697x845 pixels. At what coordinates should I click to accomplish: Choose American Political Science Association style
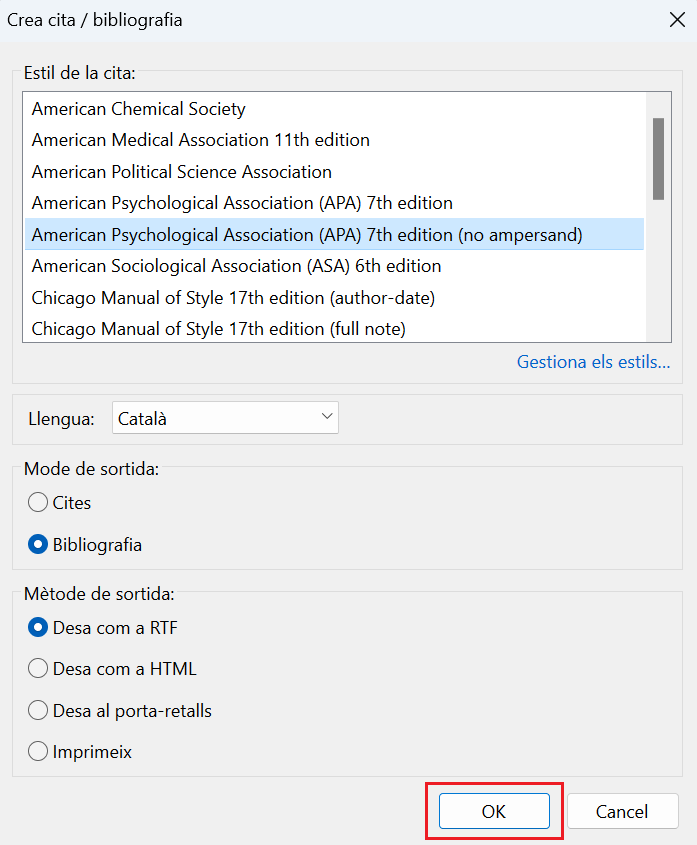point(334,172)
